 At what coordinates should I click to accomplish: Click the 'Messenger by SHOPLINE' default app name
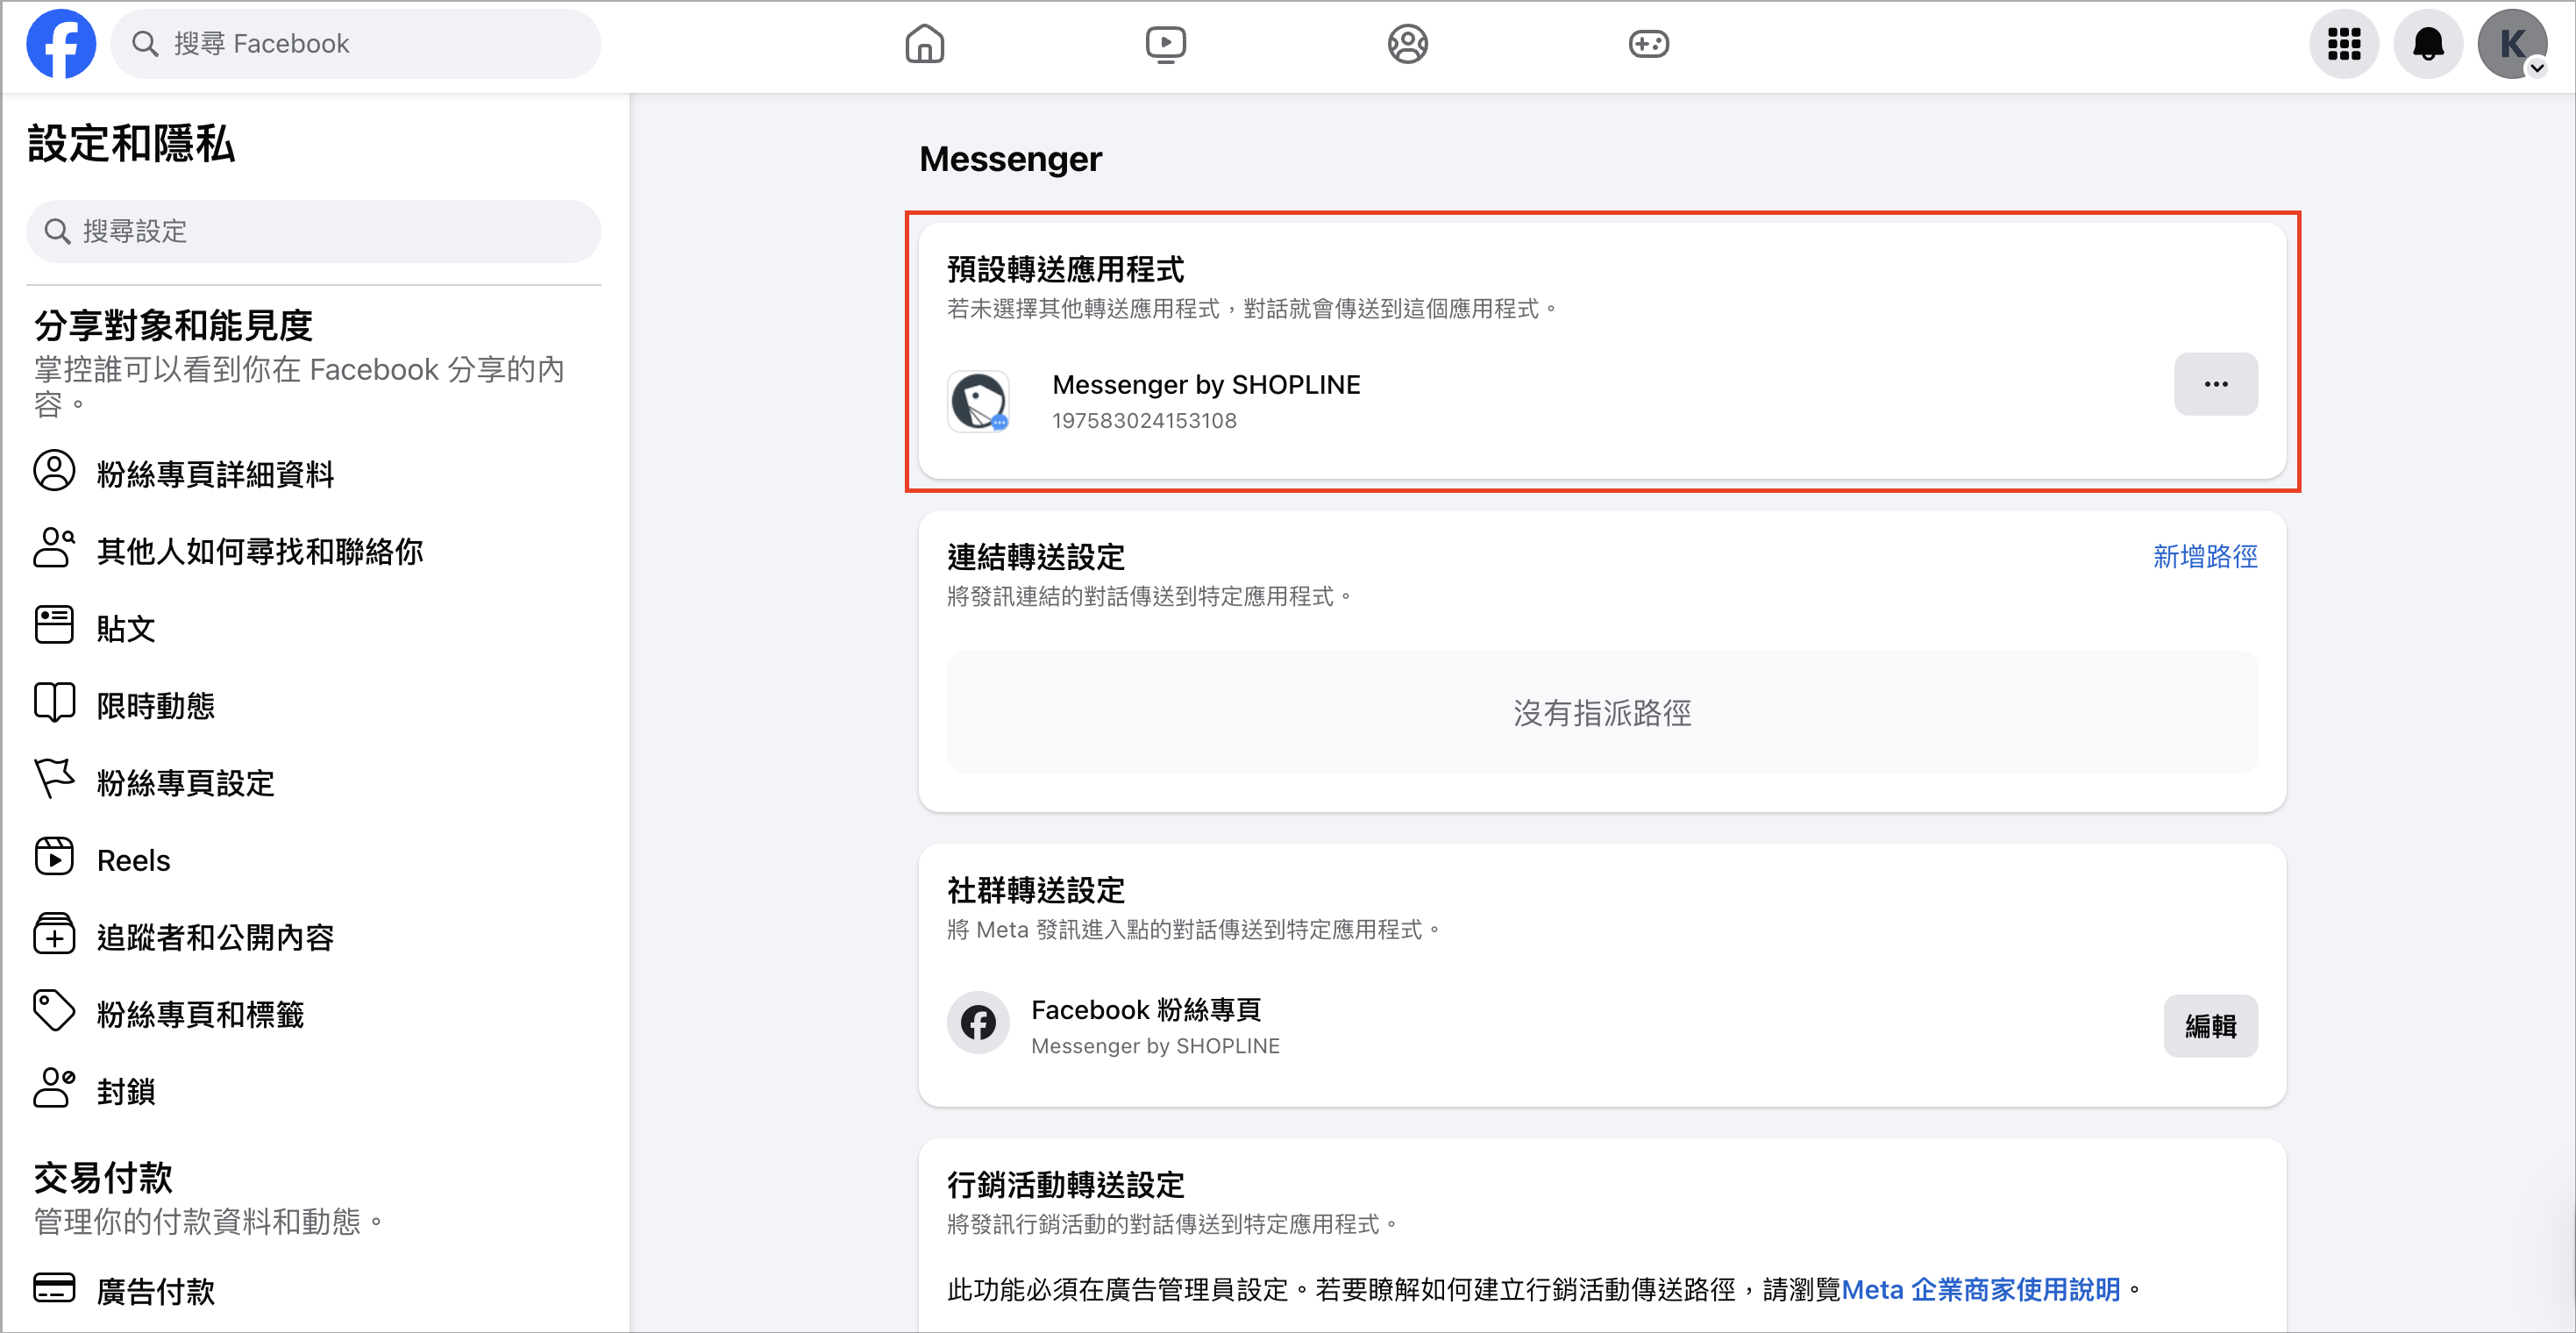1206,385
